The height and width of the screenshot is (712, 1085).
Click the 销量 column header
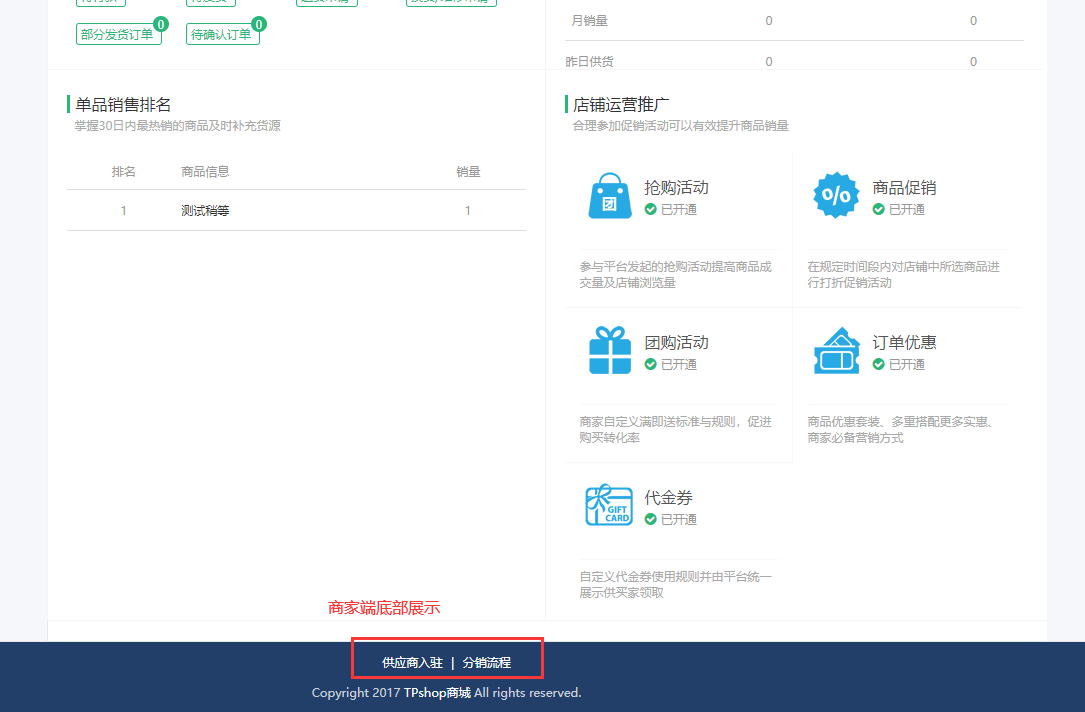click(468, 172)
